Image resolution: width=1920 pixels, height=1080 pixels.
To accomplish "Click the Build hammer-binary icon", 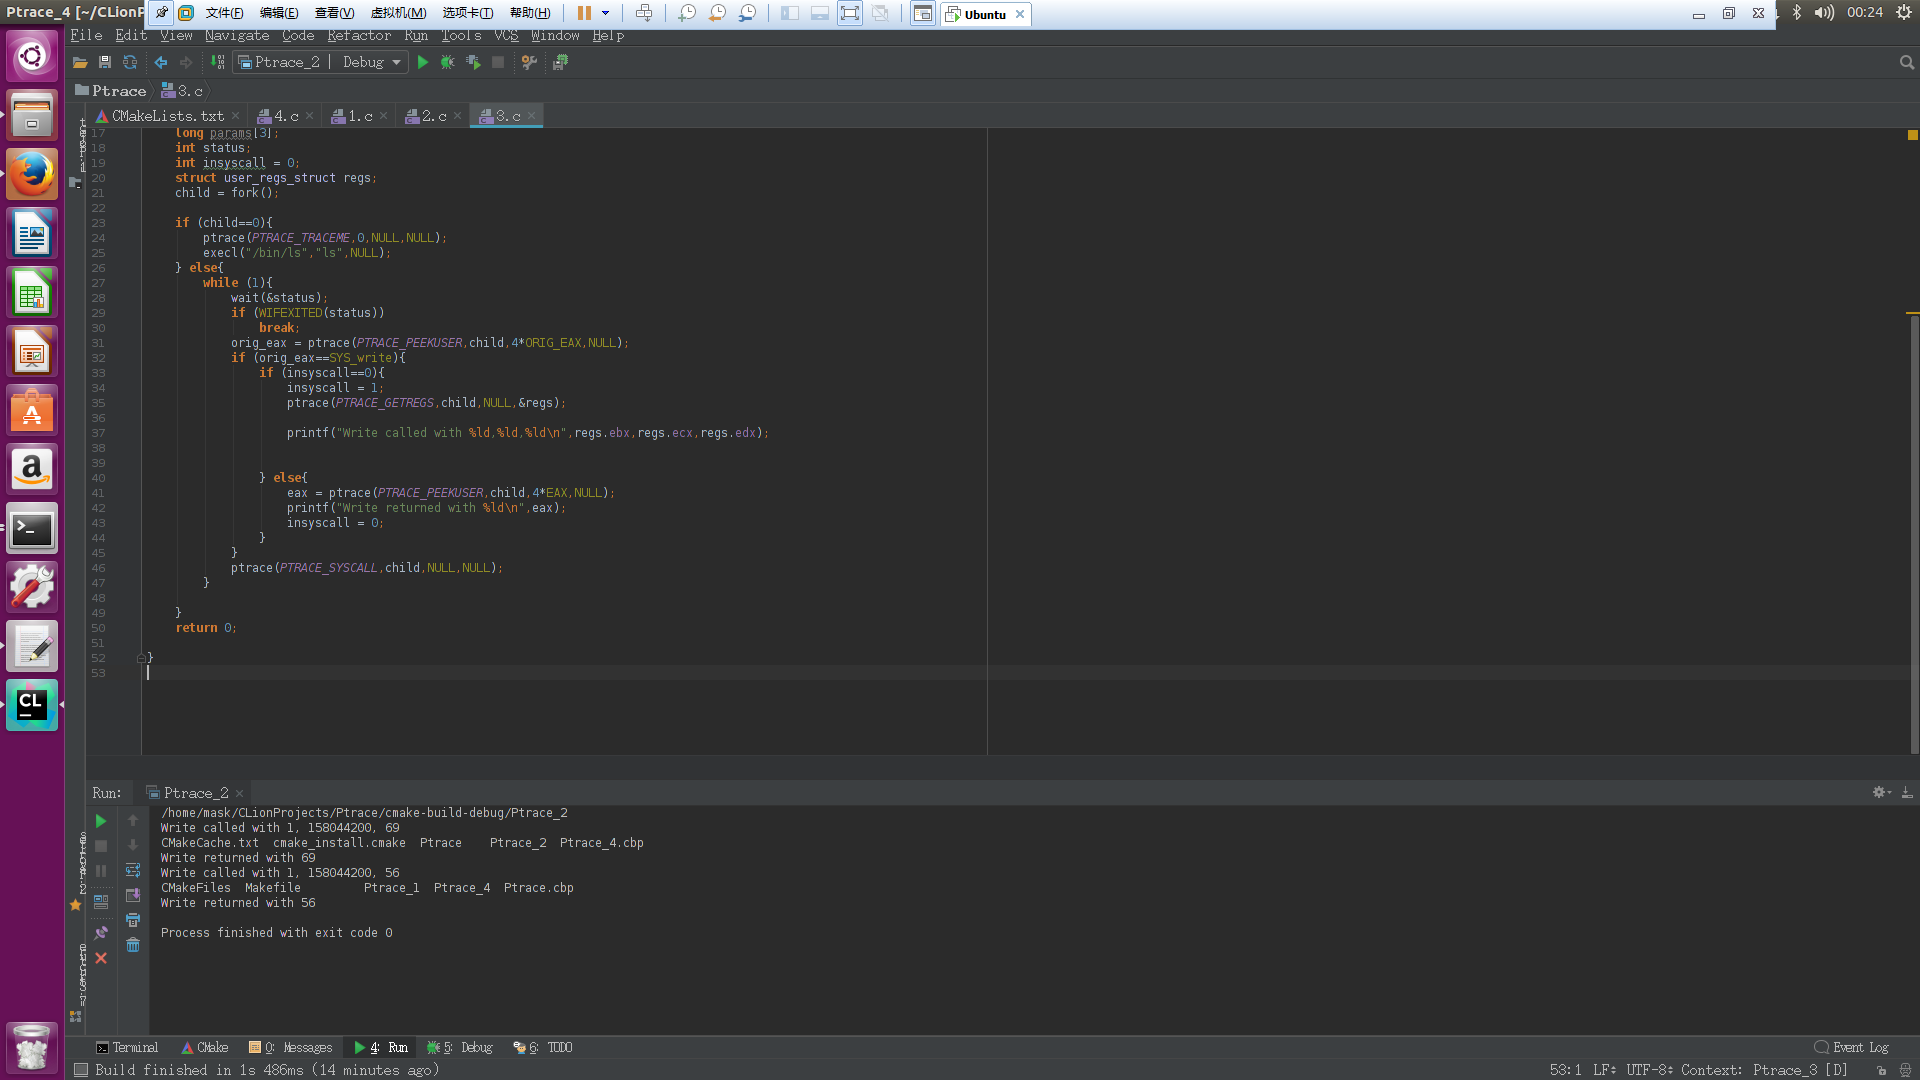I will (x=217, y=62).
